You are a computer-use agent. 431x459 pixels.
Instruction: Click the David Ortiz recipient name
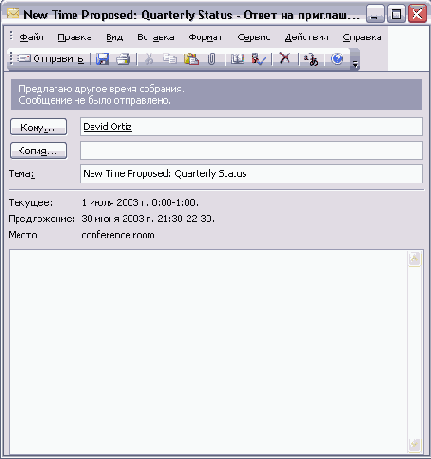point(107,127)
